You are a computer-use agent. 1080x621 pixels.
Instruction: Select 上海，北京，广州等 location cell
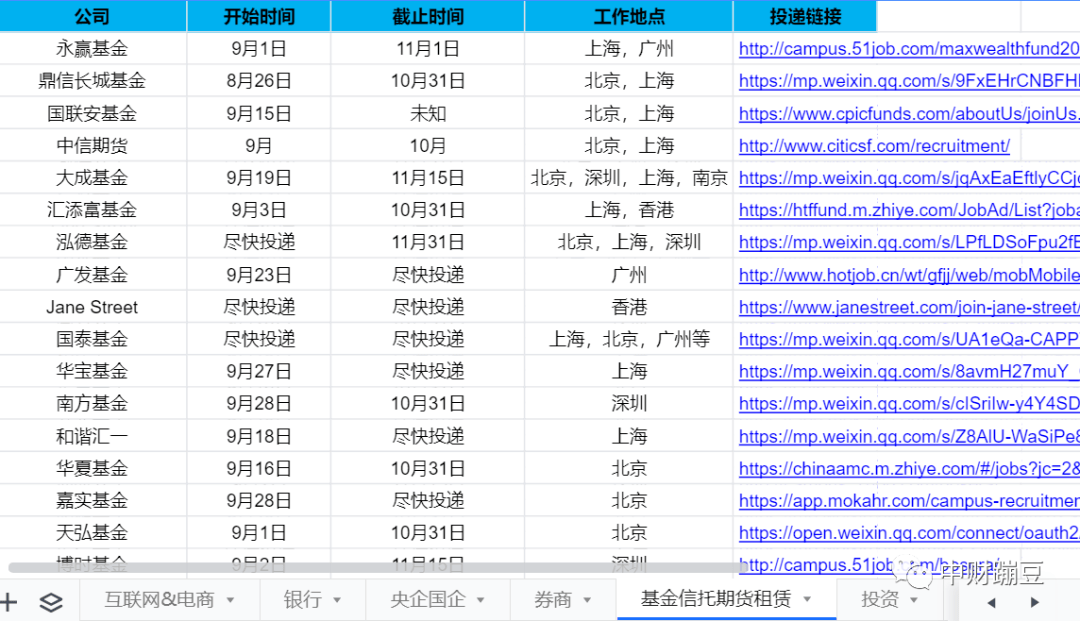pyautogui.click(x=629, y=339)
